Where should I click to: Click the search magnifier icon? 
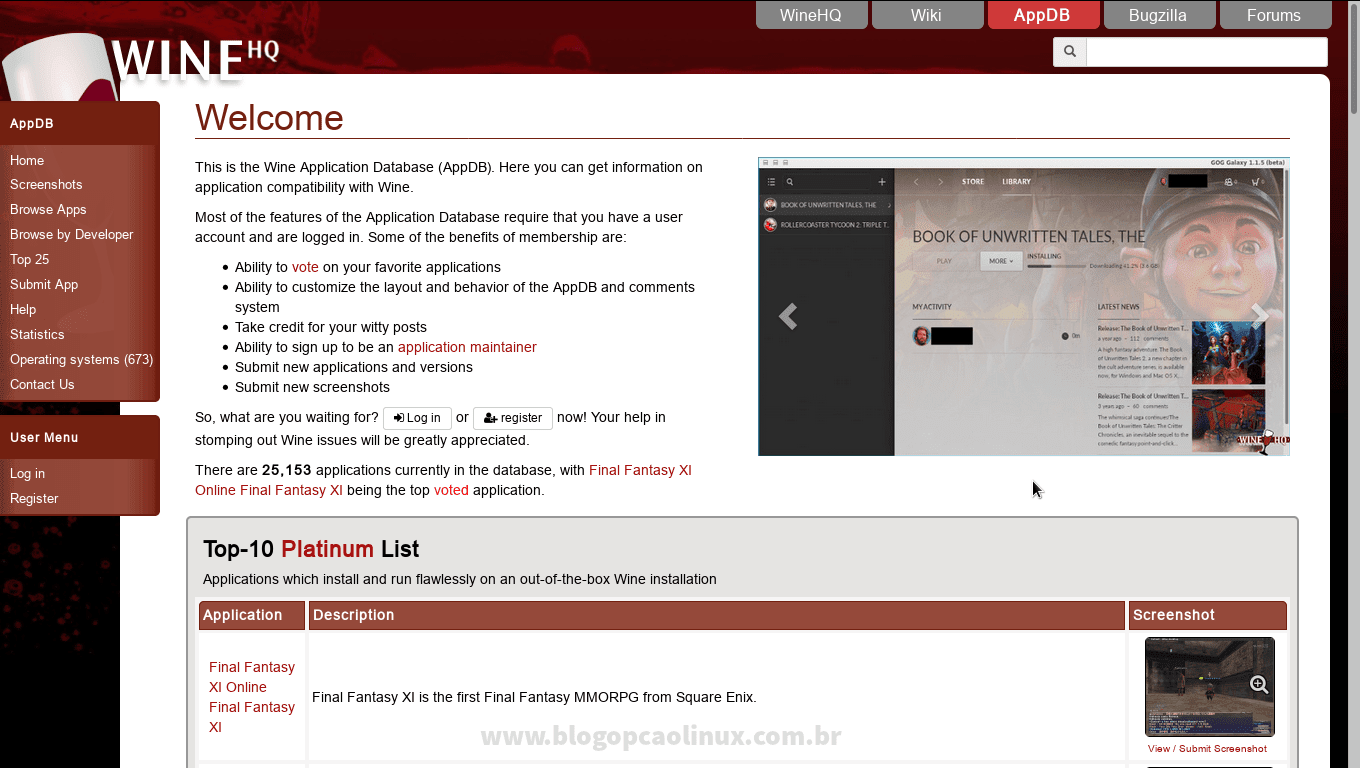1069,52
